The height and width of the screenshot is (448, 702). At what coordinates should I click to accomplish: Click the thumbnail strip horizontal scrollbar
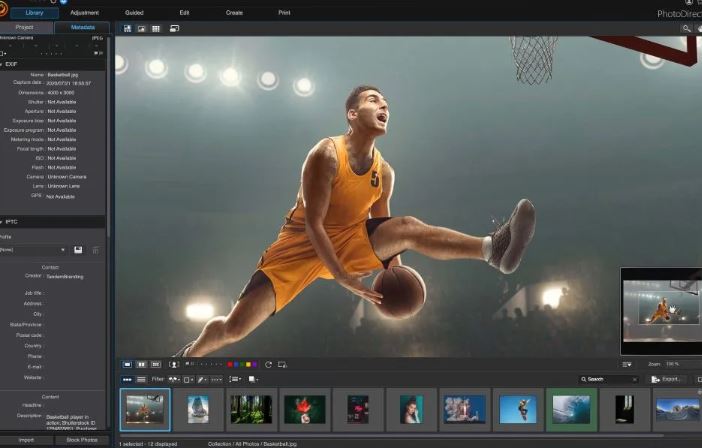tap(390, 435)
